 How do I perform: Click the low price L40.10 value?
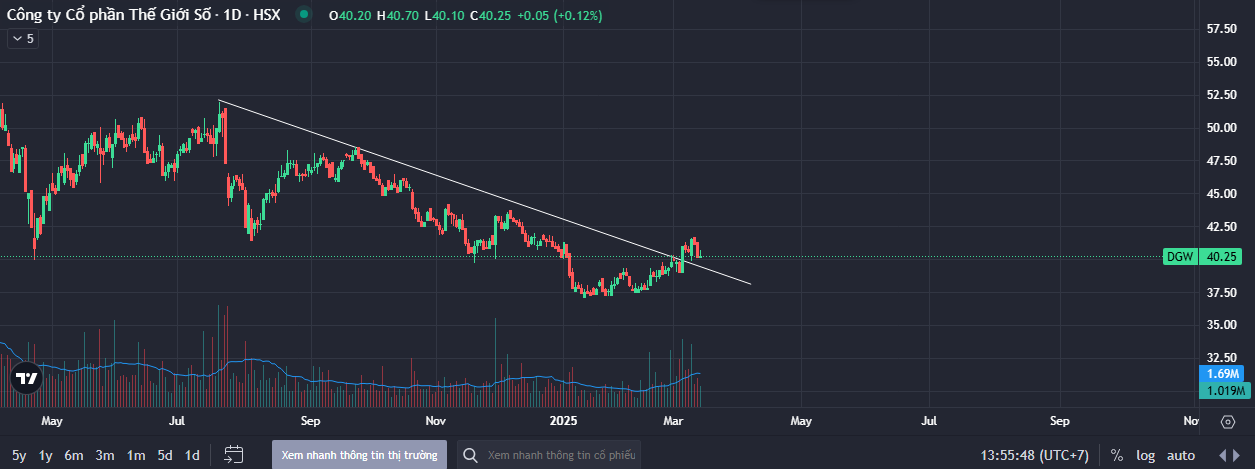pos(443,16)
